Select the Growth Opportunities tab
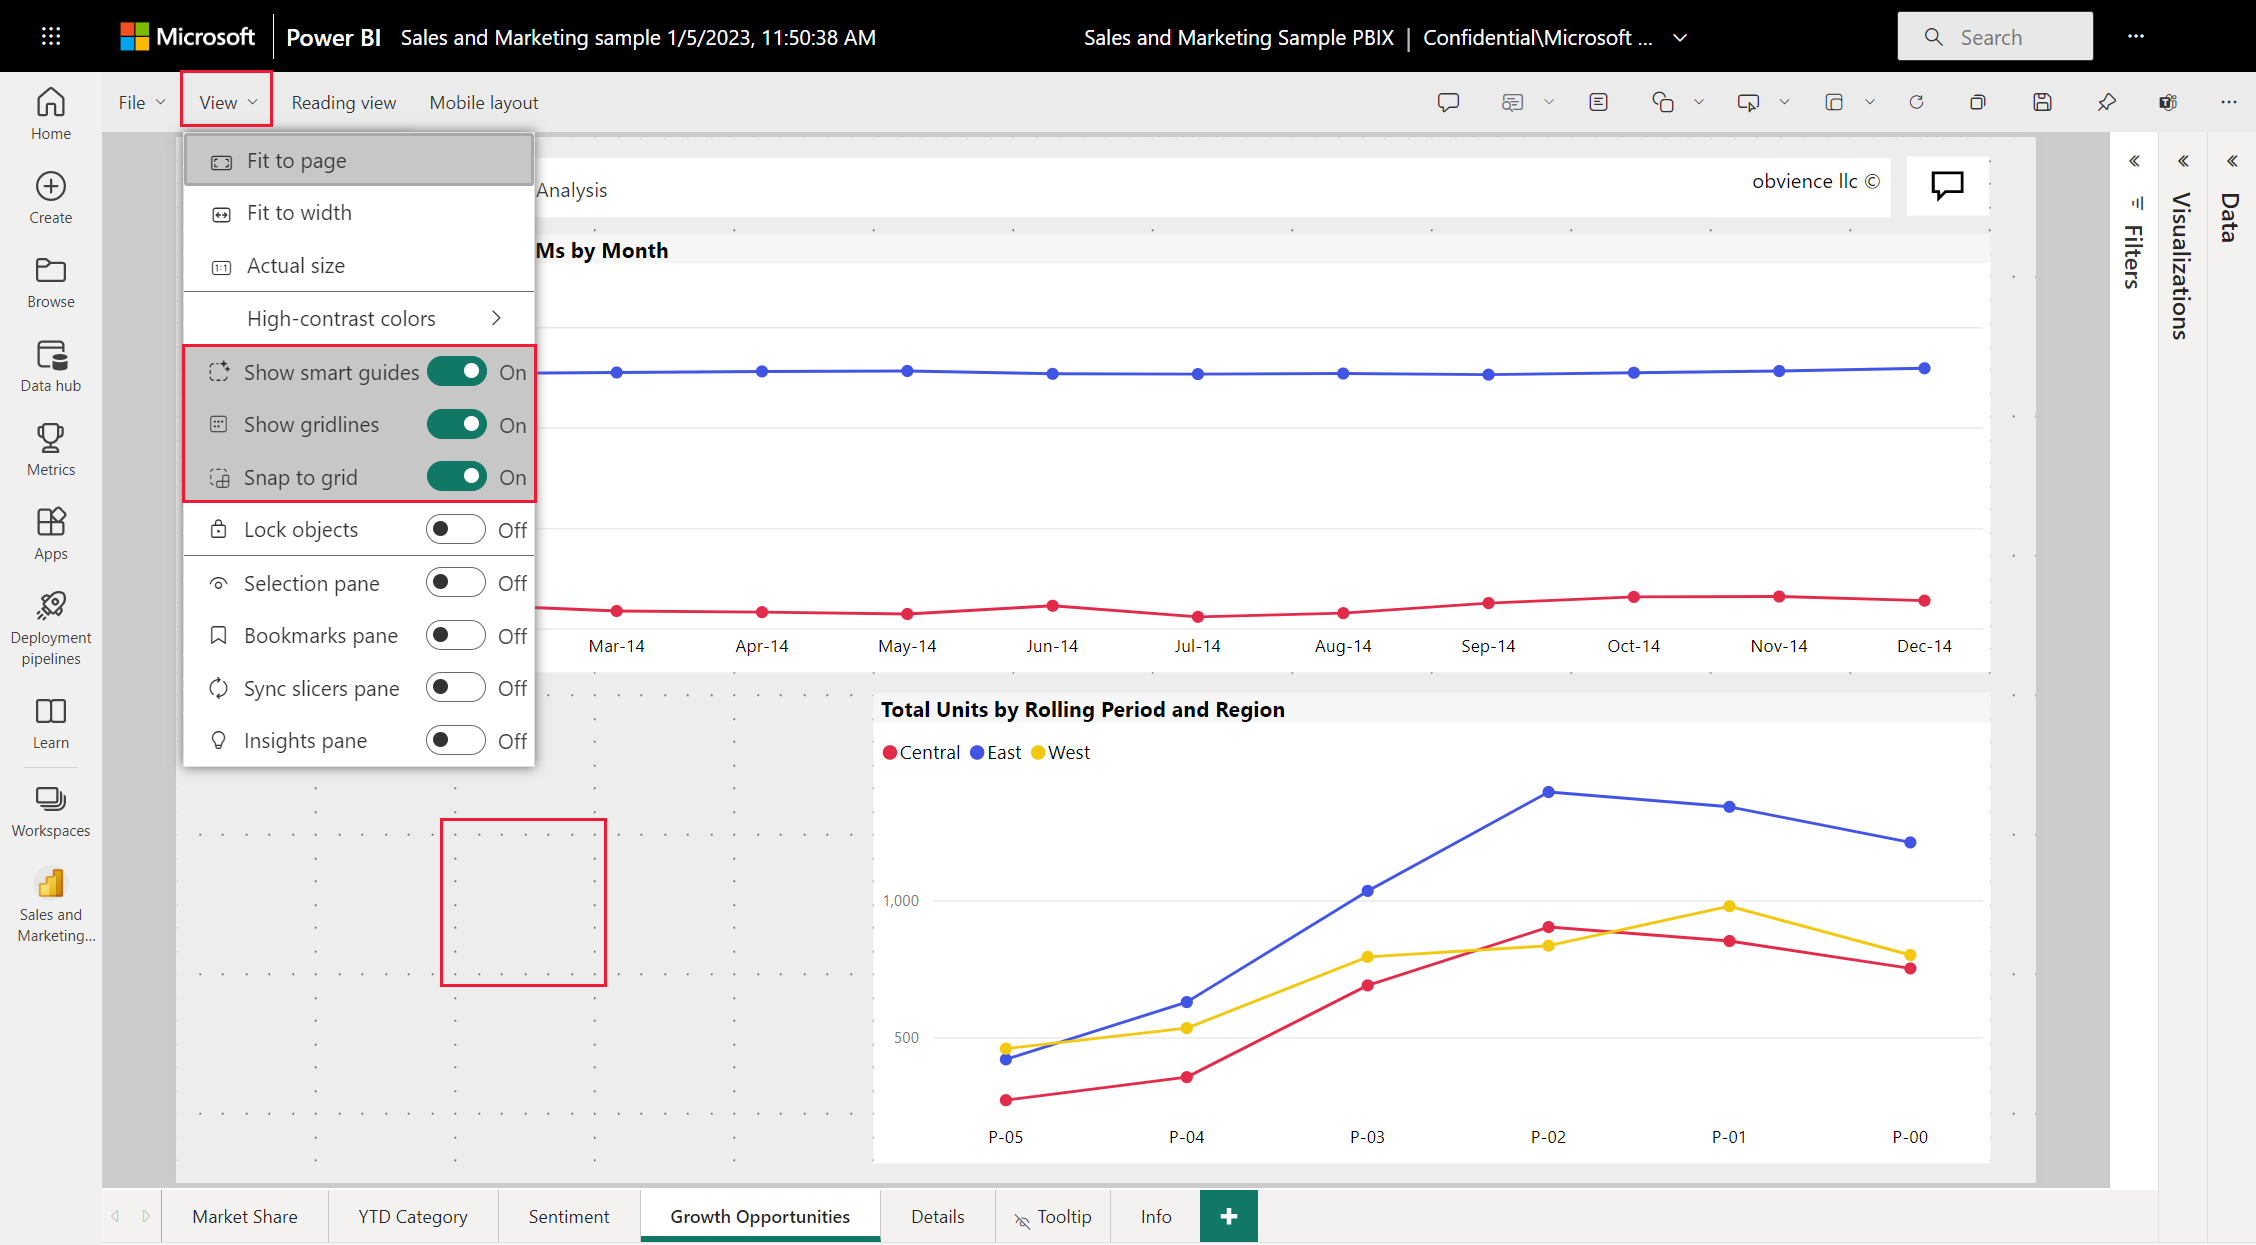Screen dimensions: 2256x1245 point(760,1216)
